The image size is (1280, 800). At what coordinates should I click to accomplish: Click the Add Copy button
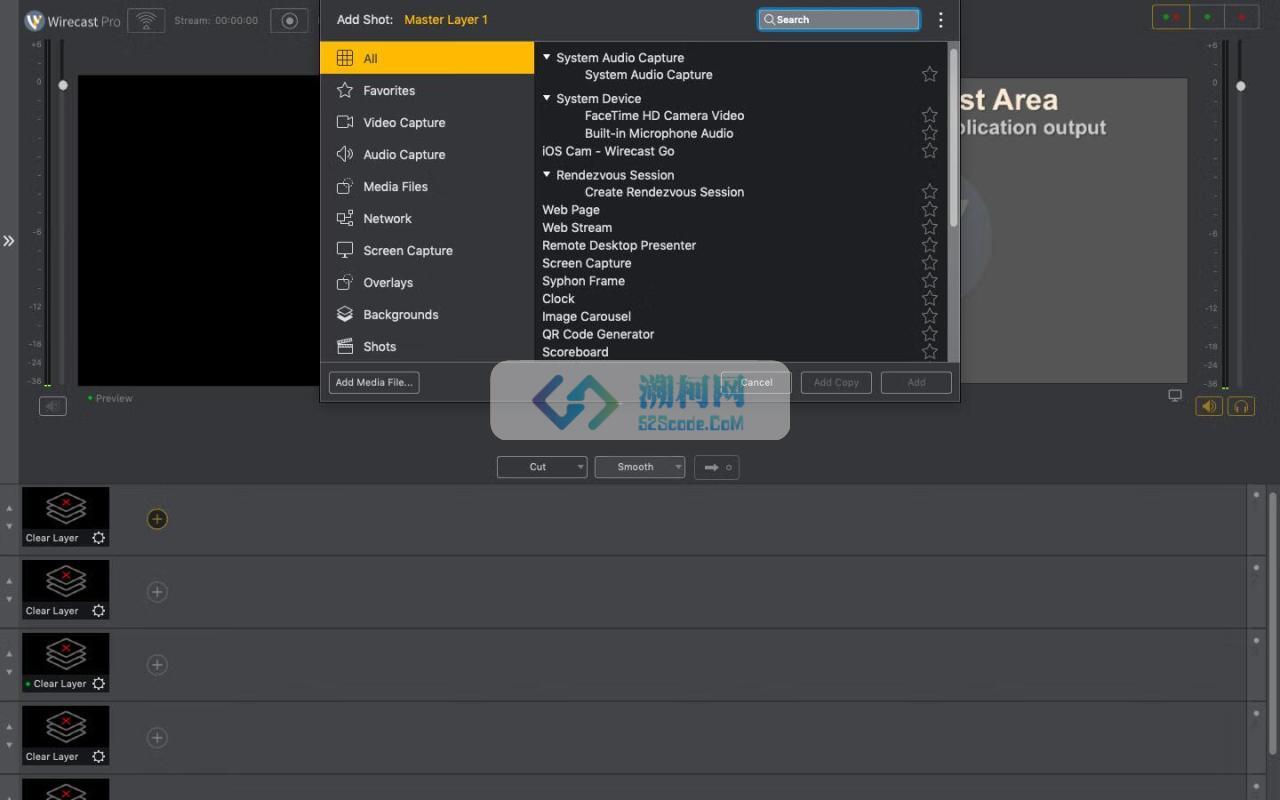tap(836, 382)
